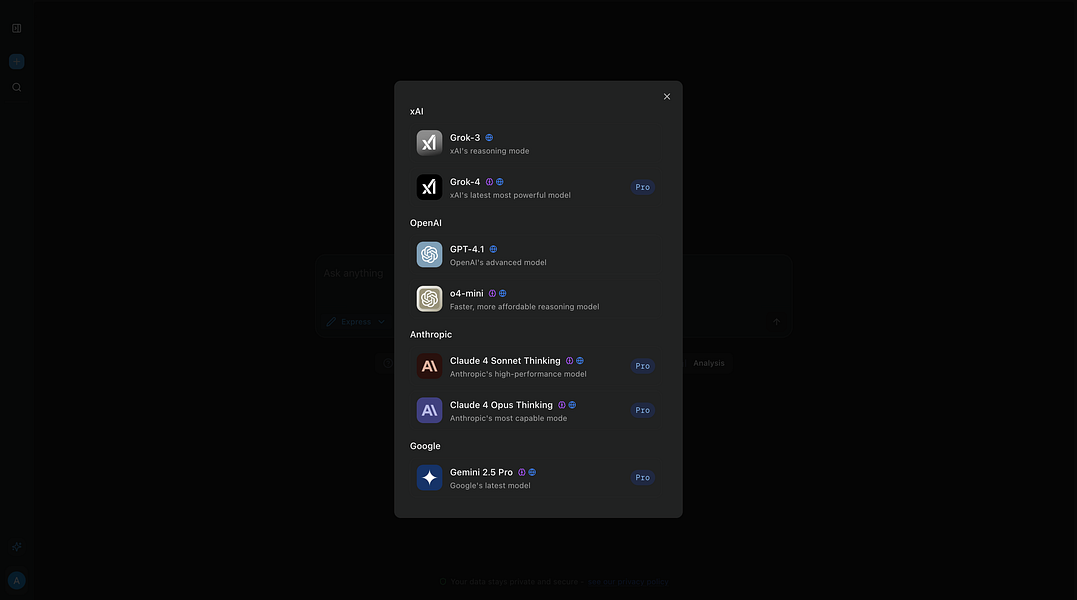Click the purple reasoning icon beside Grok-4
The width and height of the screenshot is (1077, 600).
[489, 182]
